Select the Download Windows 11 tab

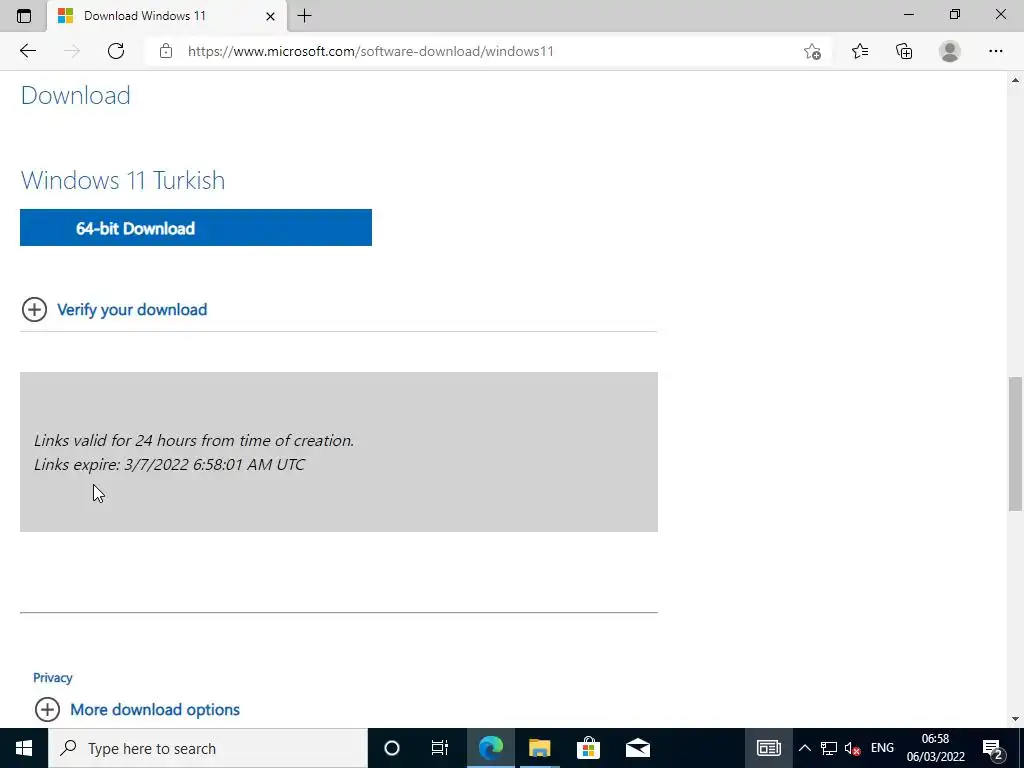(167, 16)
